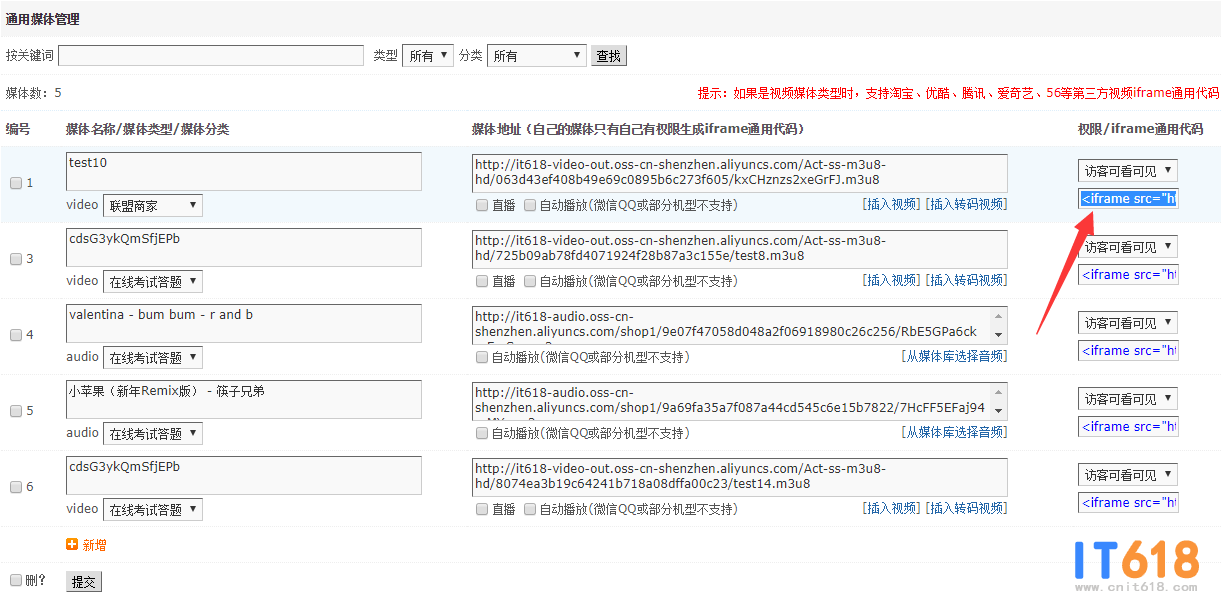
Task: Click the highlighted iframe code field in row 1
Action: click(x=1128, y=198)
